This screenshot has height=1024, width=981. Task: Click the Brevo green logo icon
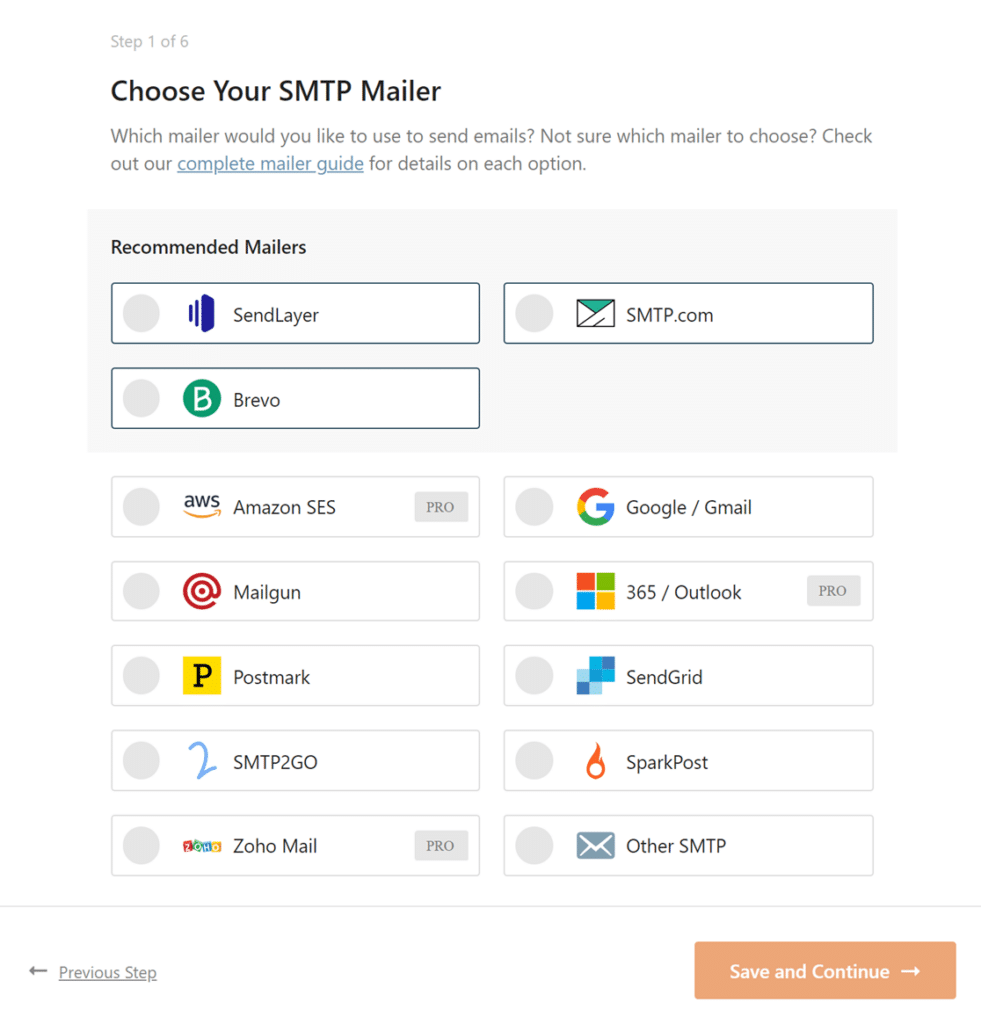point(201,398)
